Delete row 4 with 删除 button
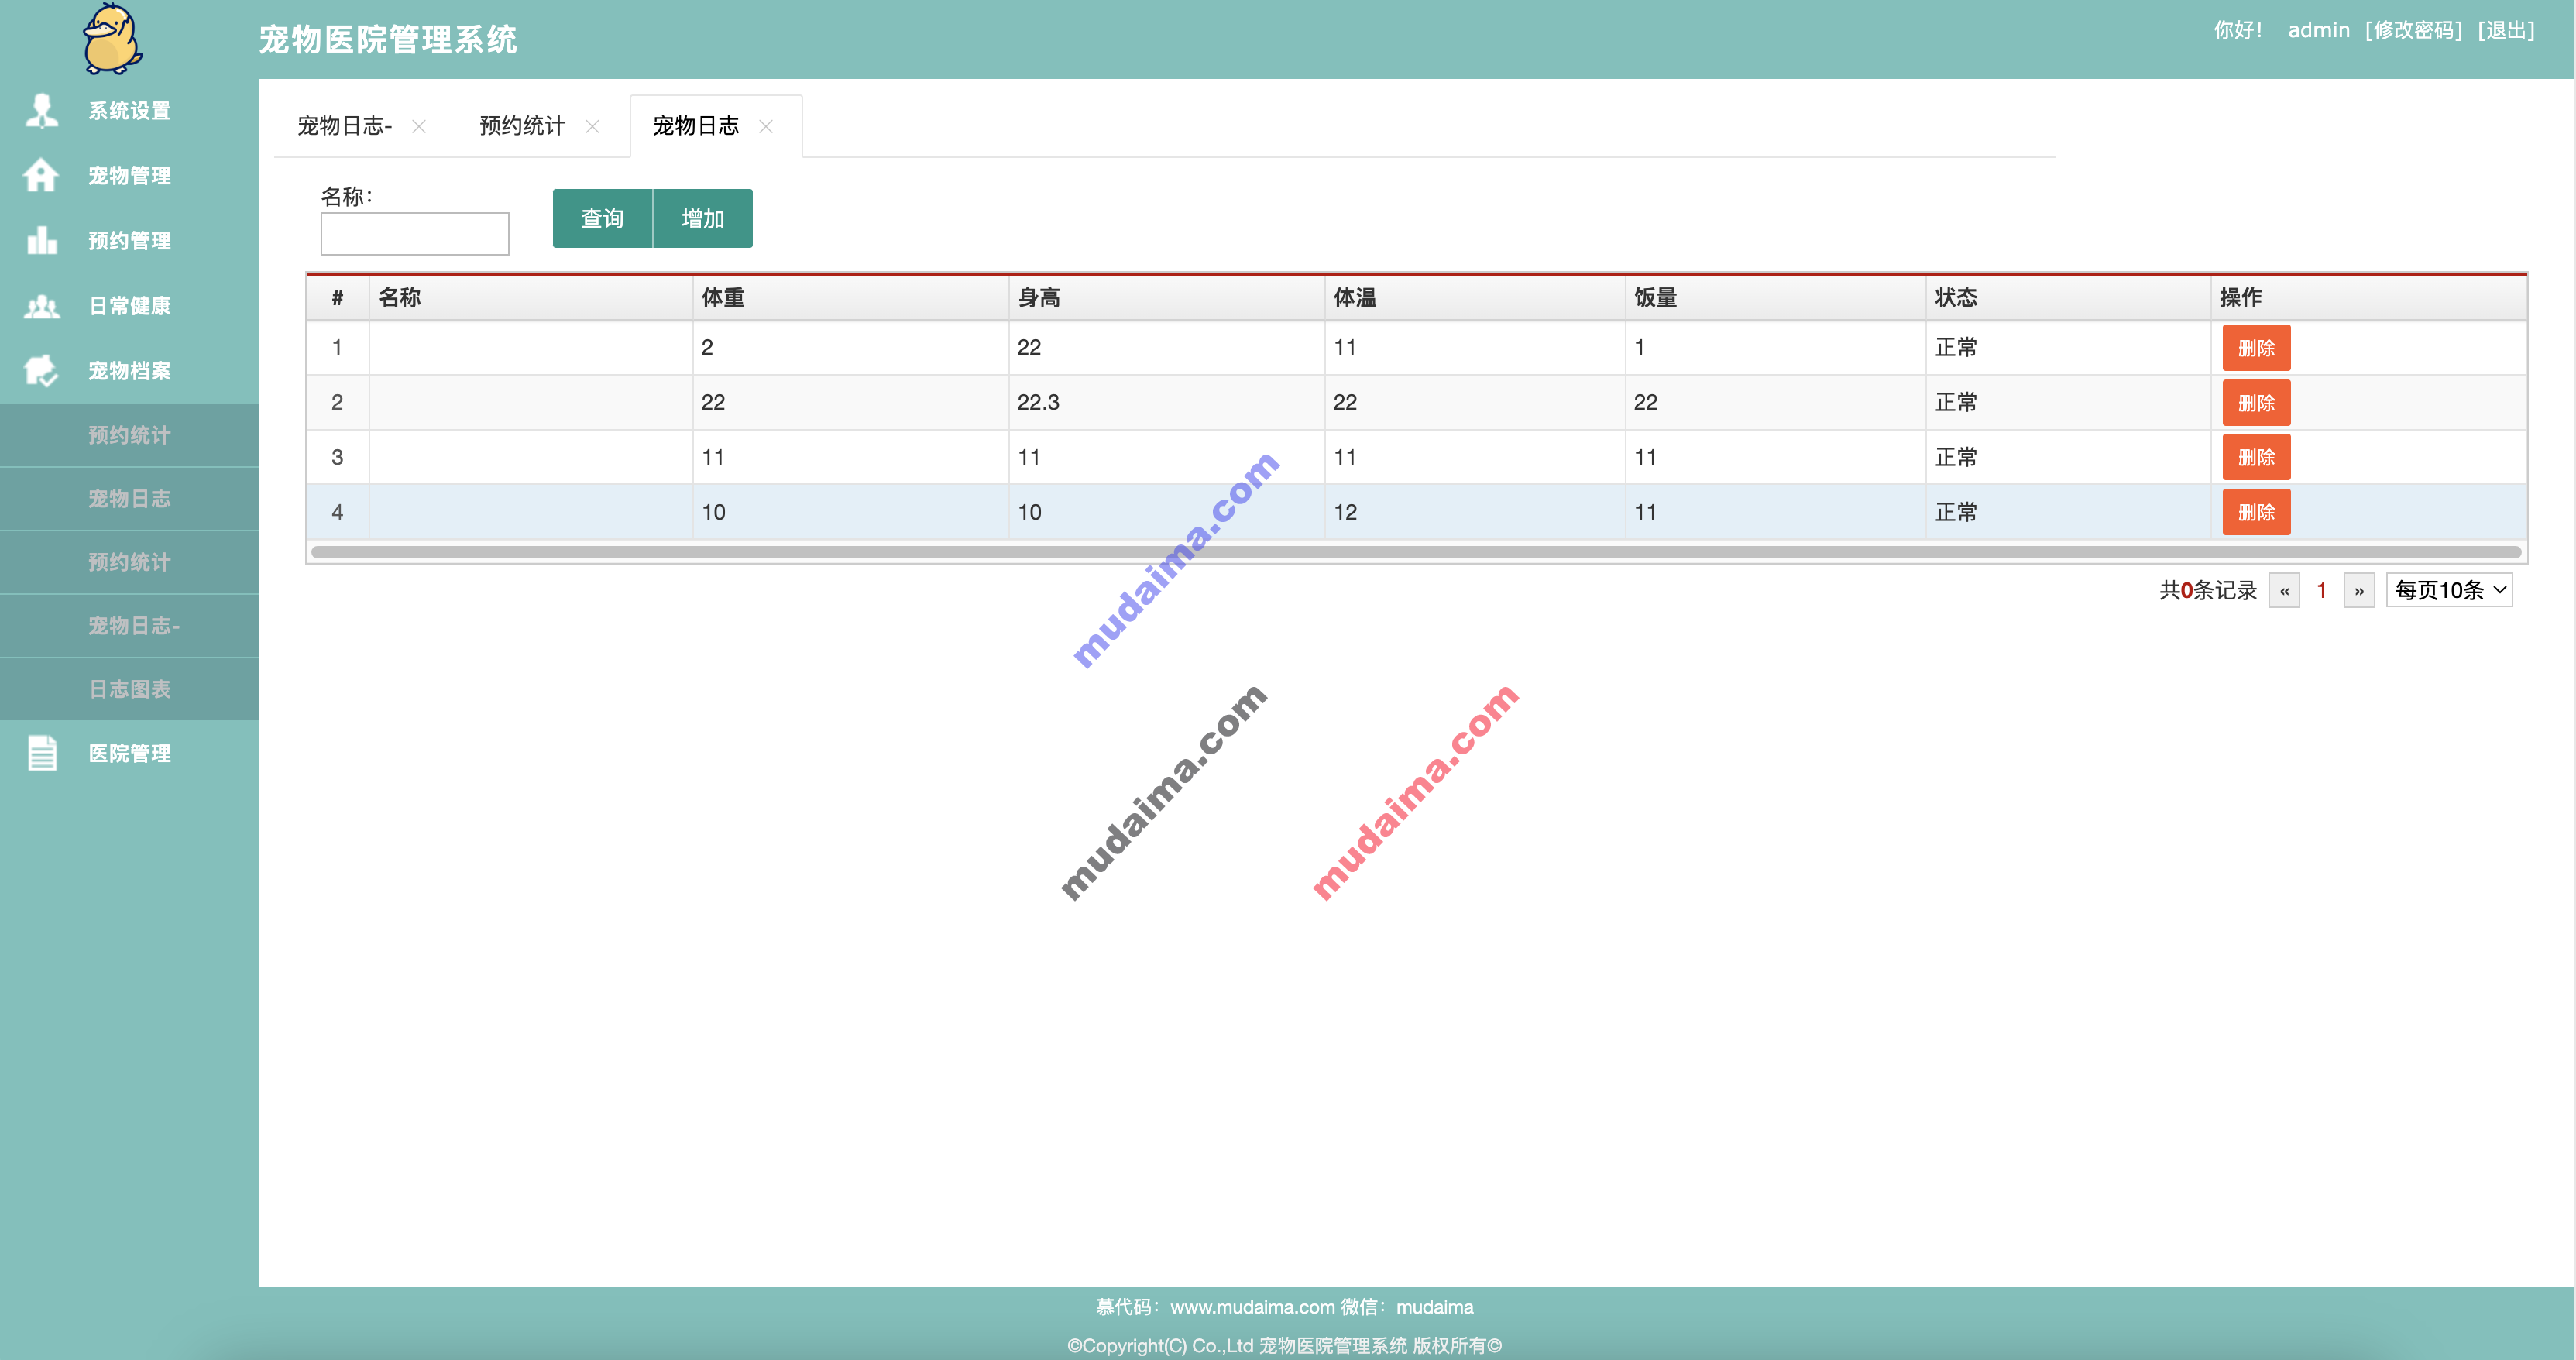2576x1360 pixels. (2256, 512)
